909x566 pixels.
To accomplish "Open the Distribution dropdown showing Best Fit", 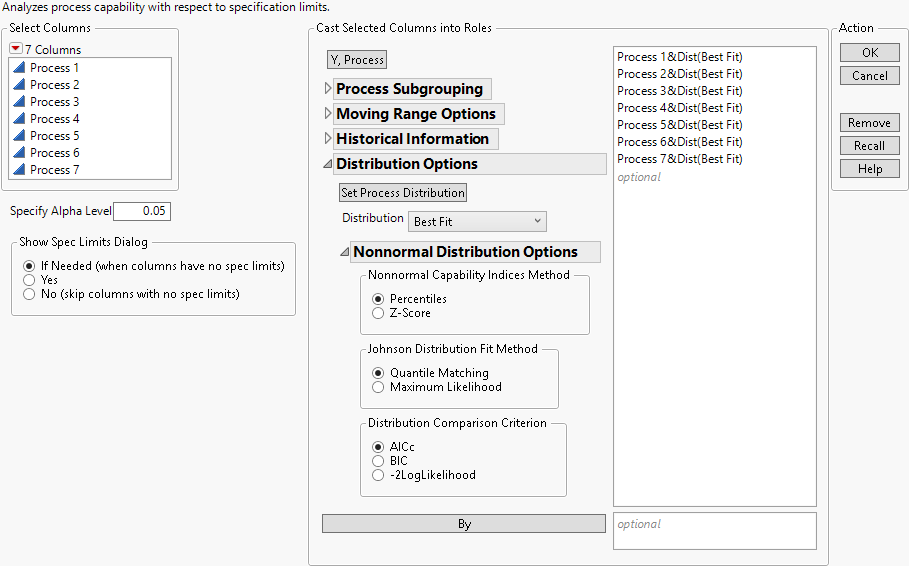I will (x=477, y=221).
